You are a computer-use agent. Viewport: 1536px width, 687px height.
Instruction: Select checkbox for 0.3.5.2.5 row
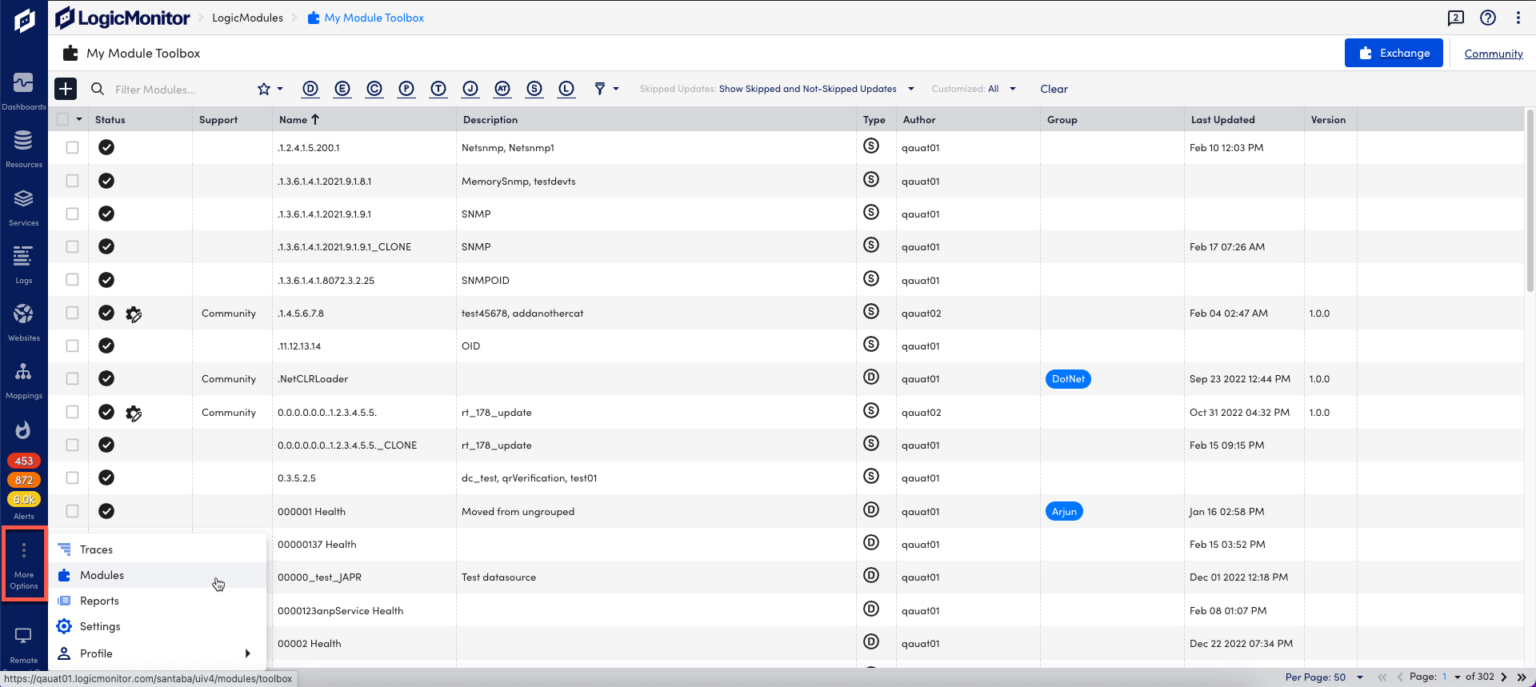tap(72, 478)
